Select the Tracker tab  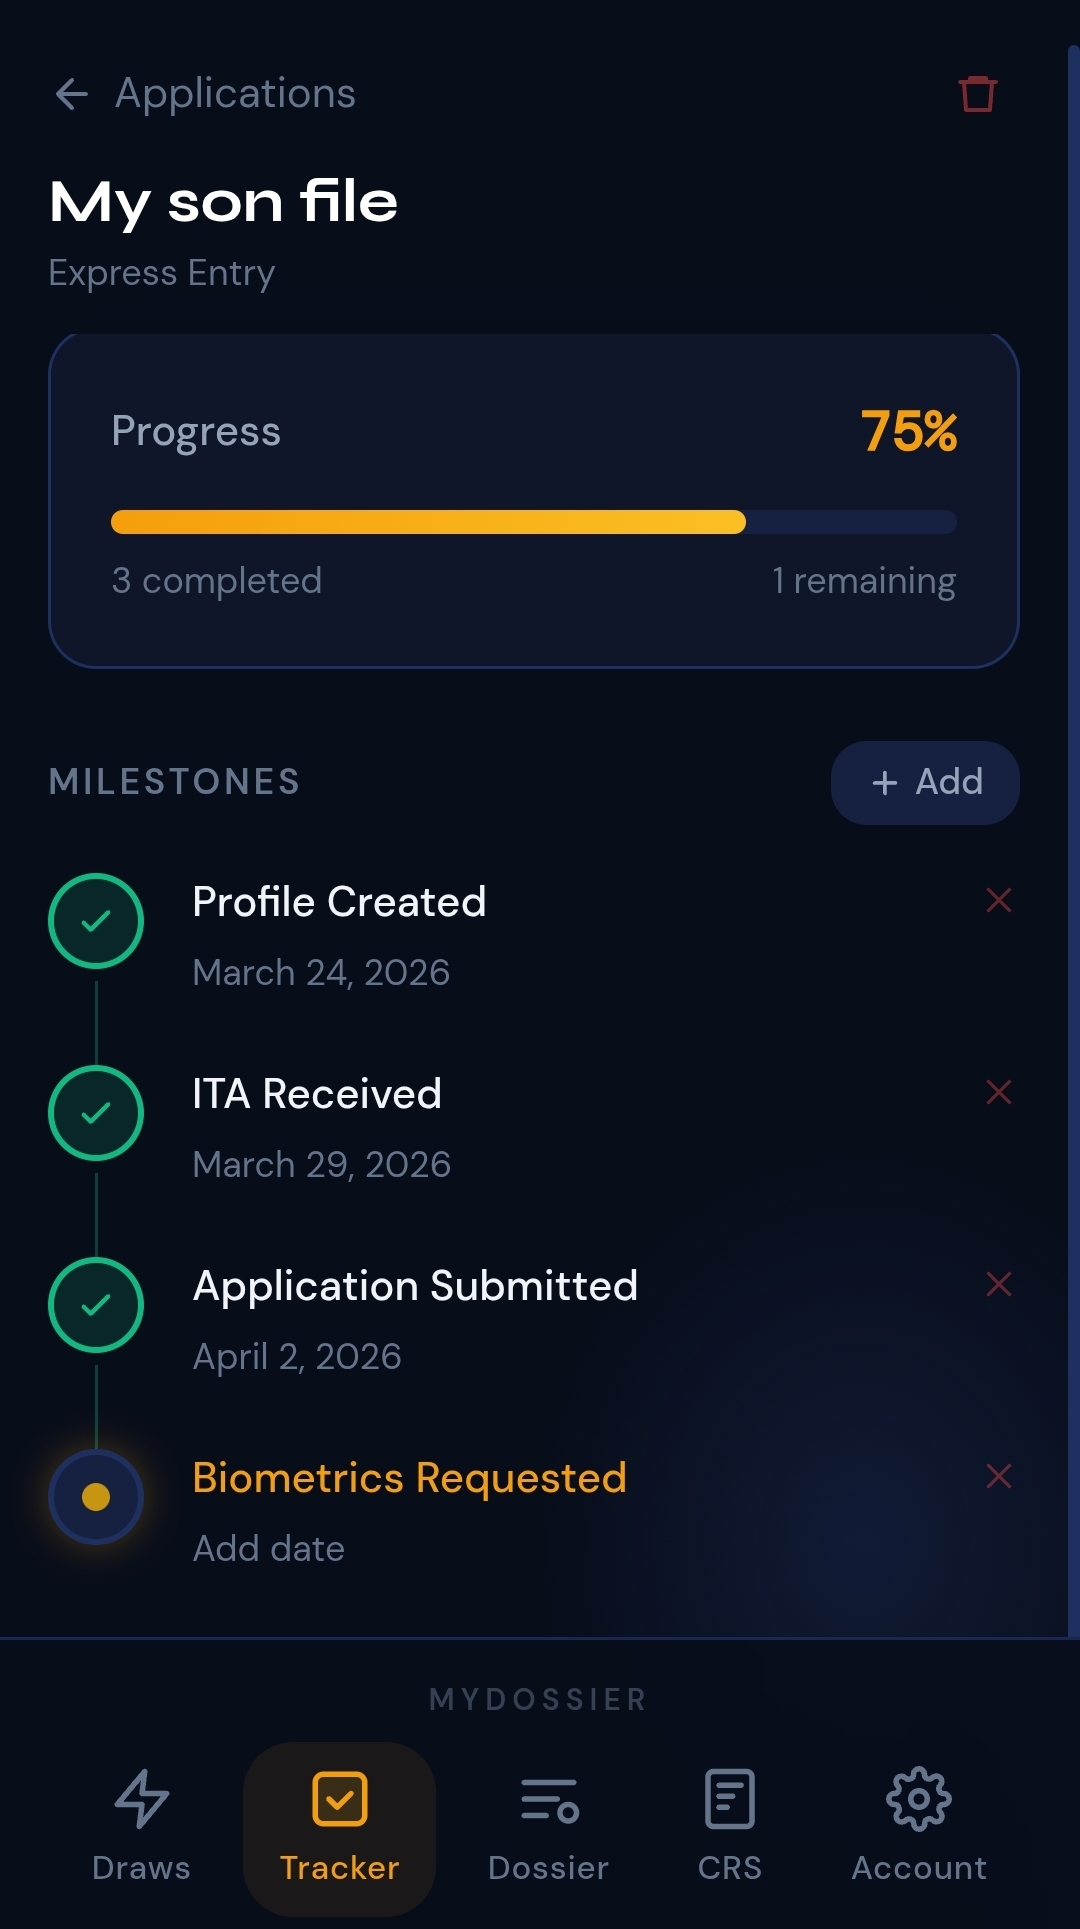pos(339,1828)
